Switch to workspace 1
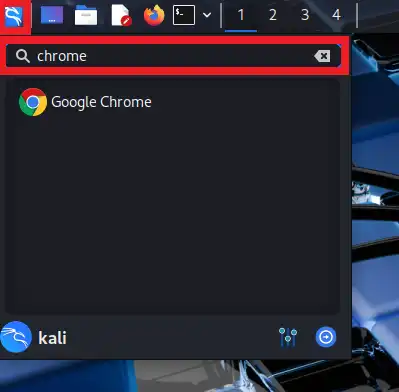399x392 pixels. pyautogui.click(x=241, y=15)
